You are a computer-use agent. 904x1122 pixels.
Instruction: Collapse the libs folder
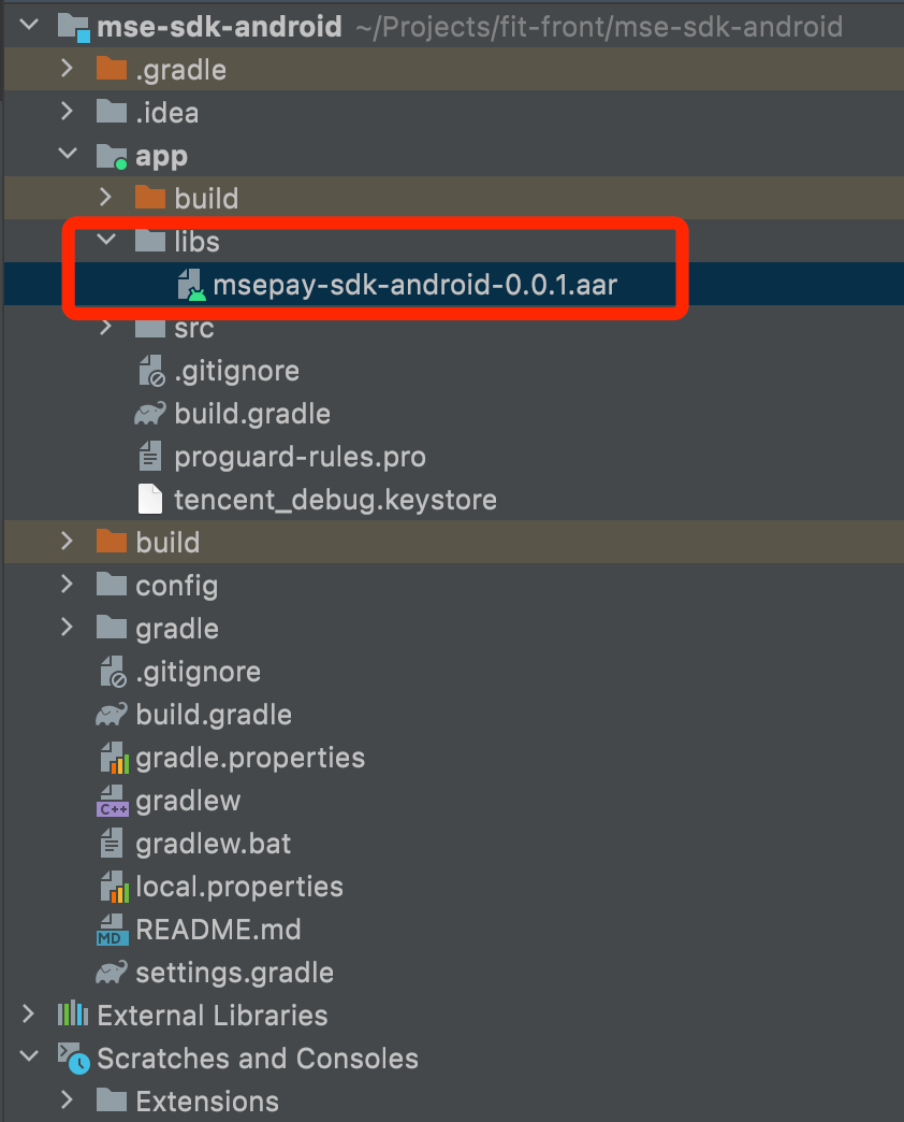coord(106,242)
